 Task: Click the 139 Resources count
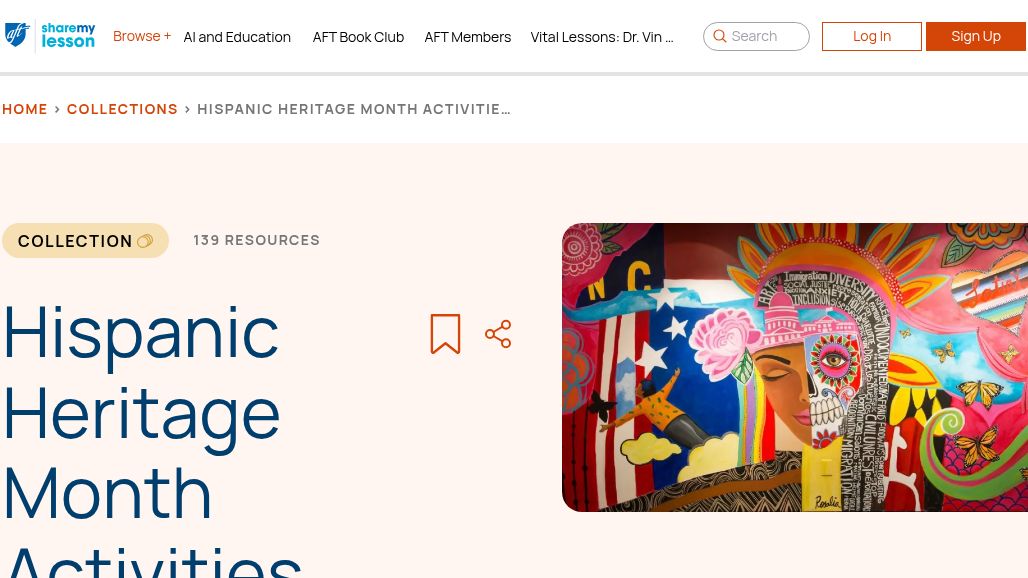[256, 240]
